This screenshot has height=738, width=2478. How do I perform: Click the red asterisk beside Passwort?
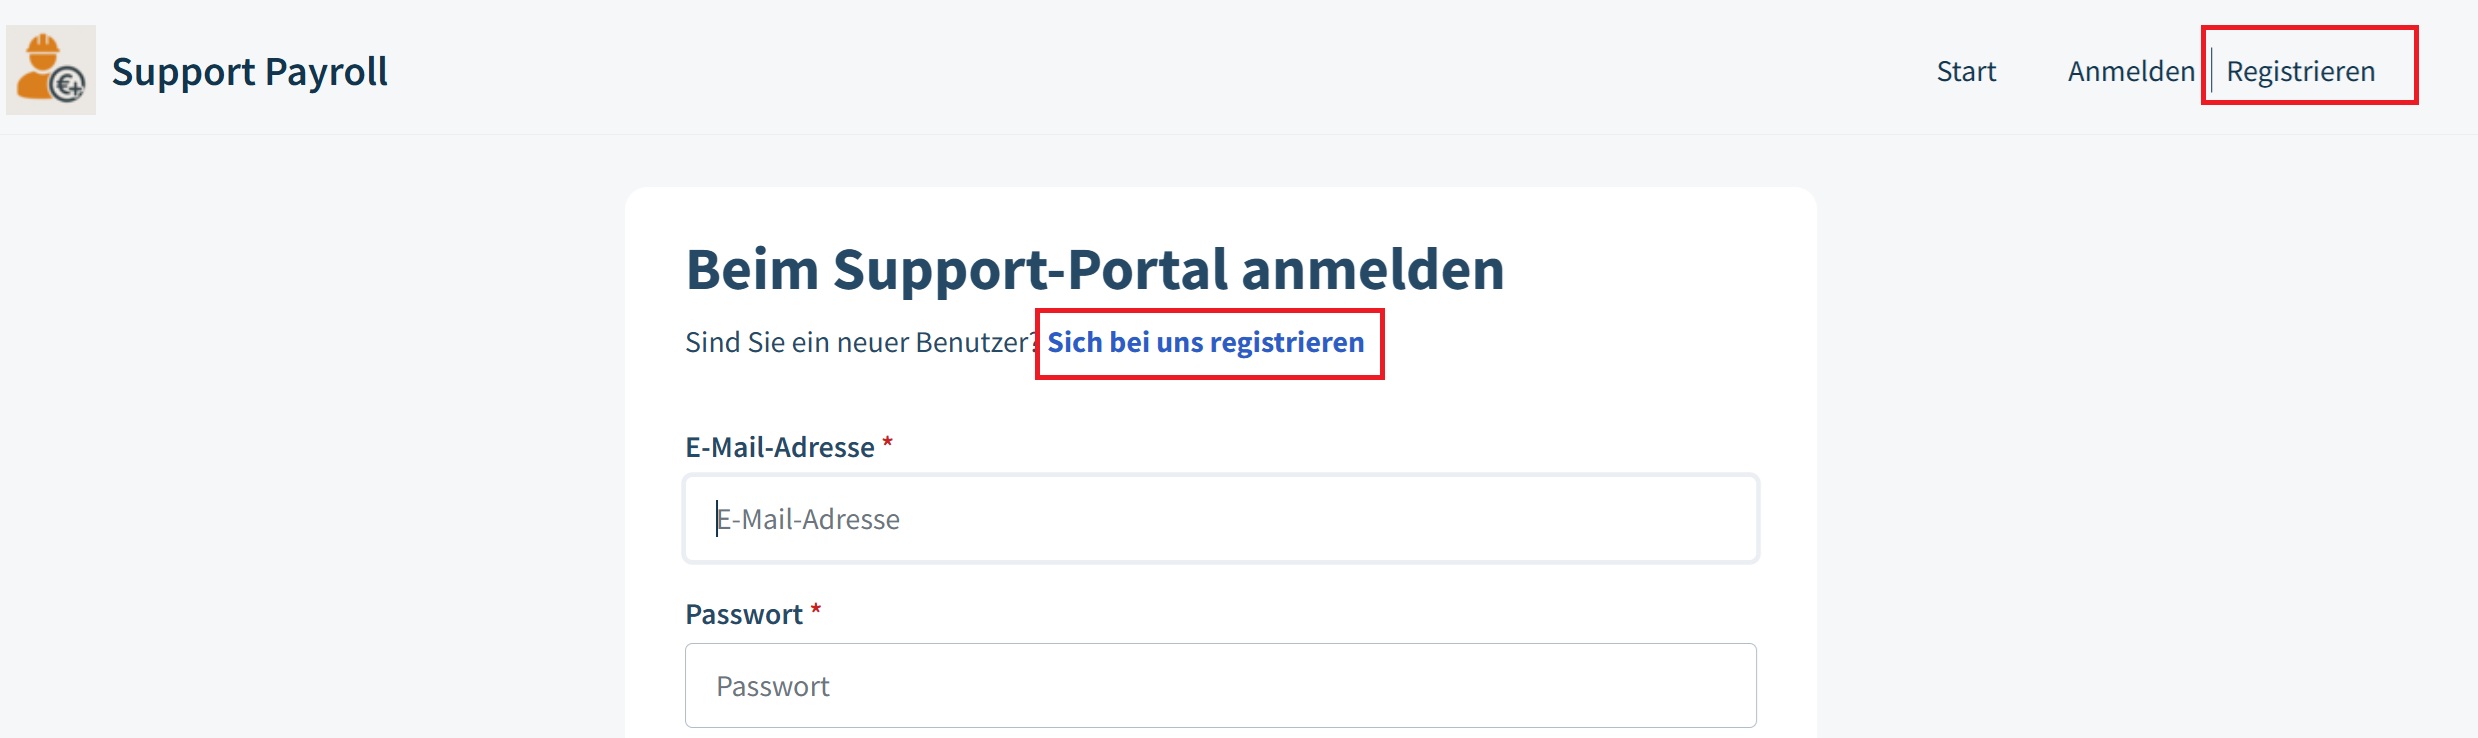[816, 610]
